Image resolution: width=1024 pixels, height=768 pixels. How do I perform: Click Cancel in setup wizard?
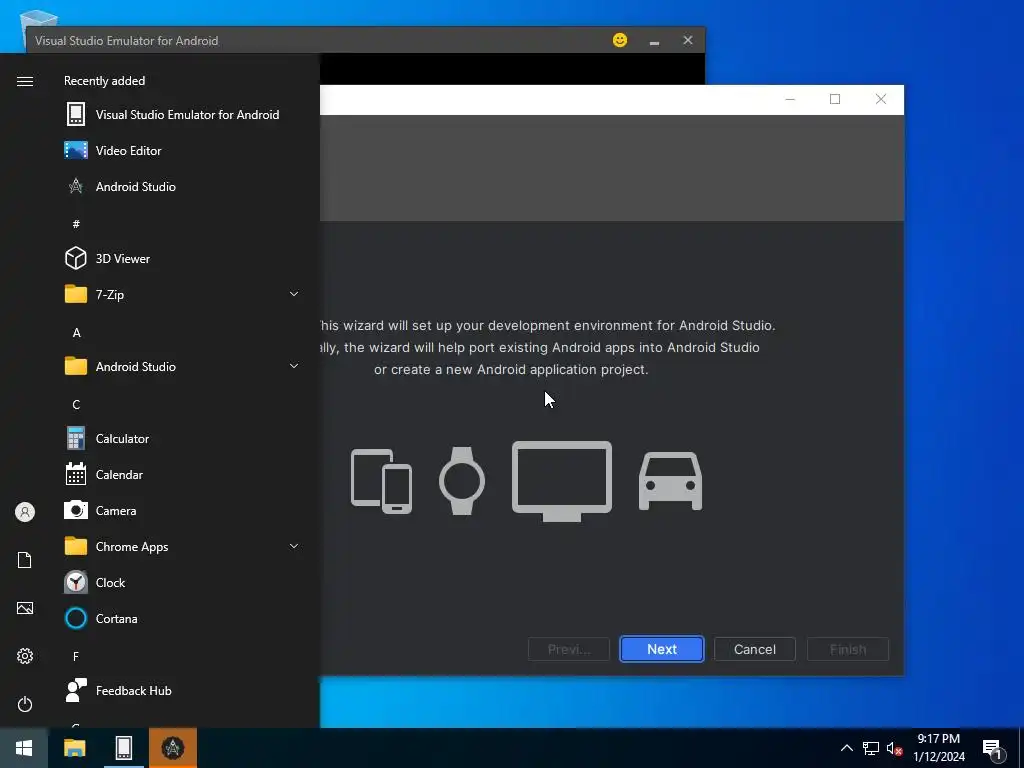click(x=754, y=649)
